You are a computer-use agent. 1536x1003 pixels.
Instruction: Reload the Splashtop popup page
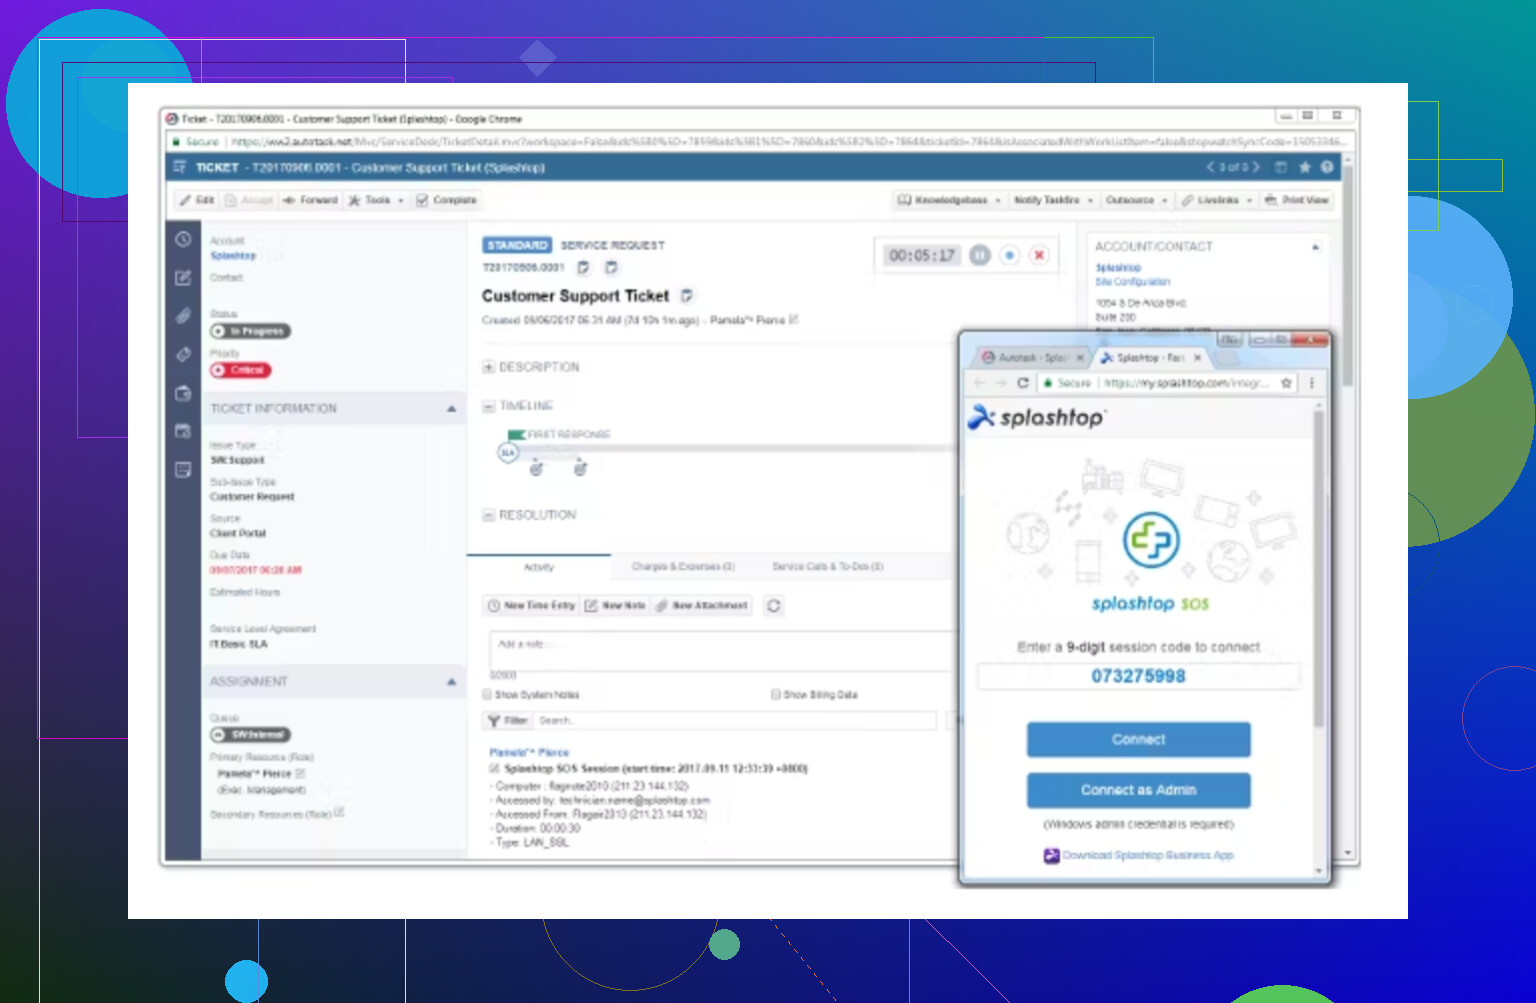(x=1023, y=383)
